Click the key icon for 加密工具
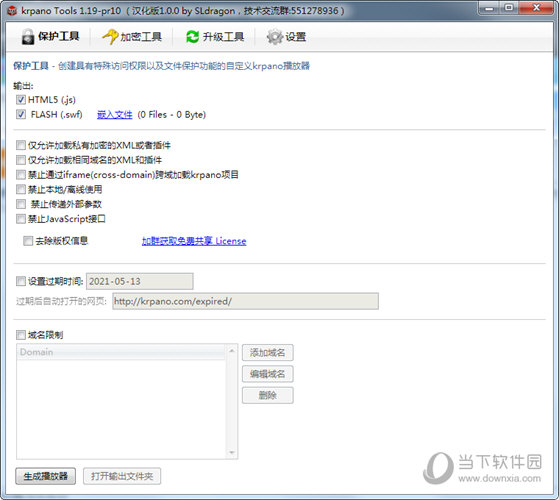This screenshot has width=559, height=500. (x=110, y=36)
